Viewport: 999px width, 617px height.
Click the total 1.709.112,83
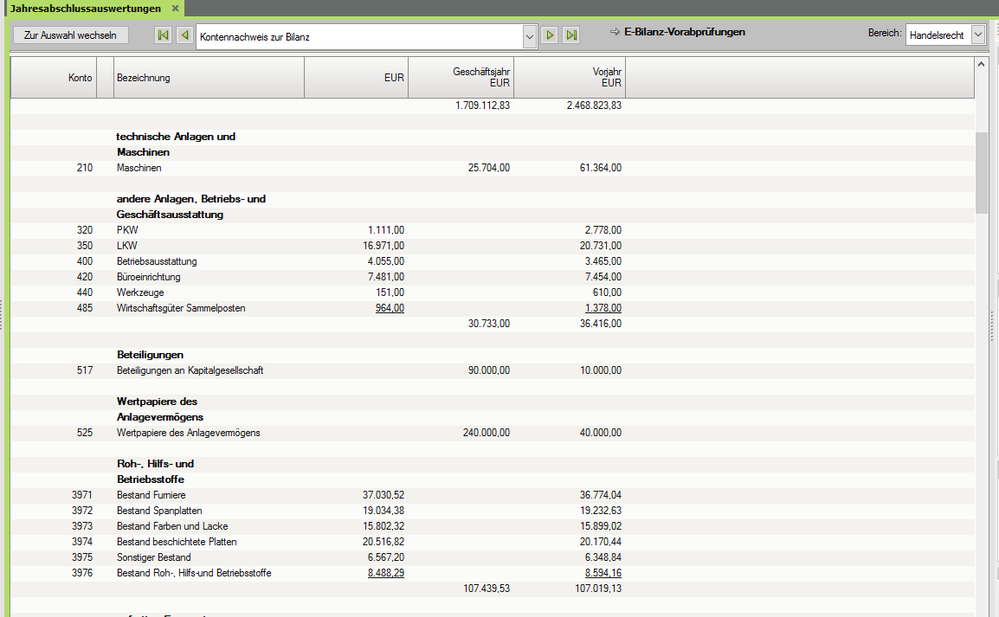coord(482,105)
